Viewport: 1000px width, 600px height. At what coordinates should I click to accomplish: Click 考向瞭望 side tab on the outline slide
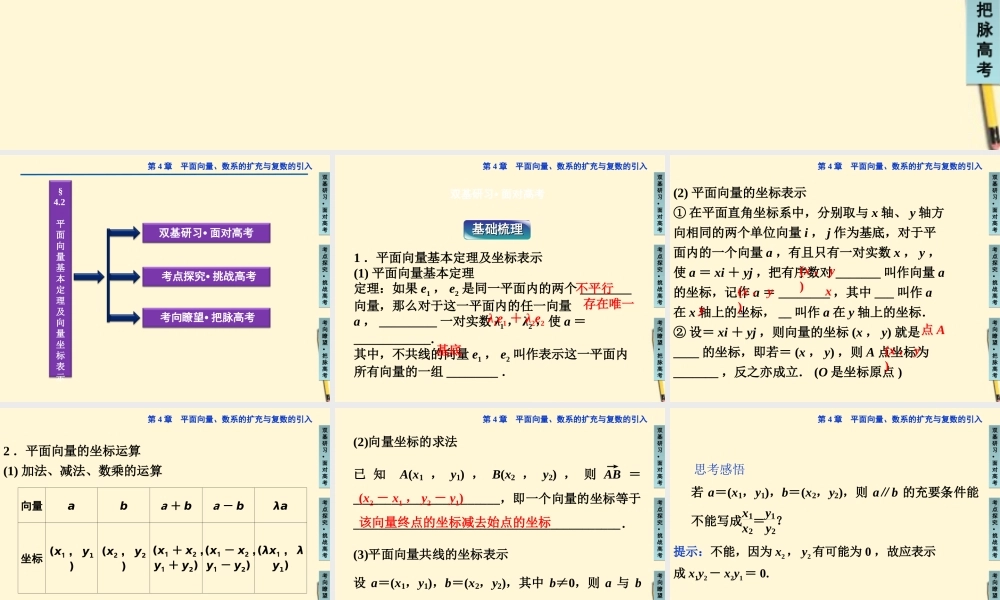[325, 349]
